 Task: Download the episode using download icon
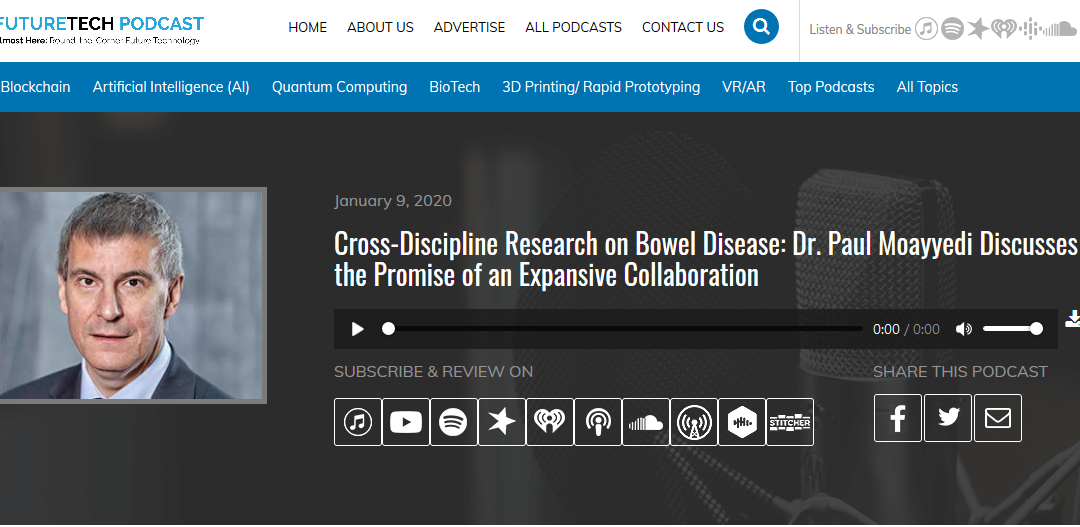pyautogui.click(x=1073, y=319)
